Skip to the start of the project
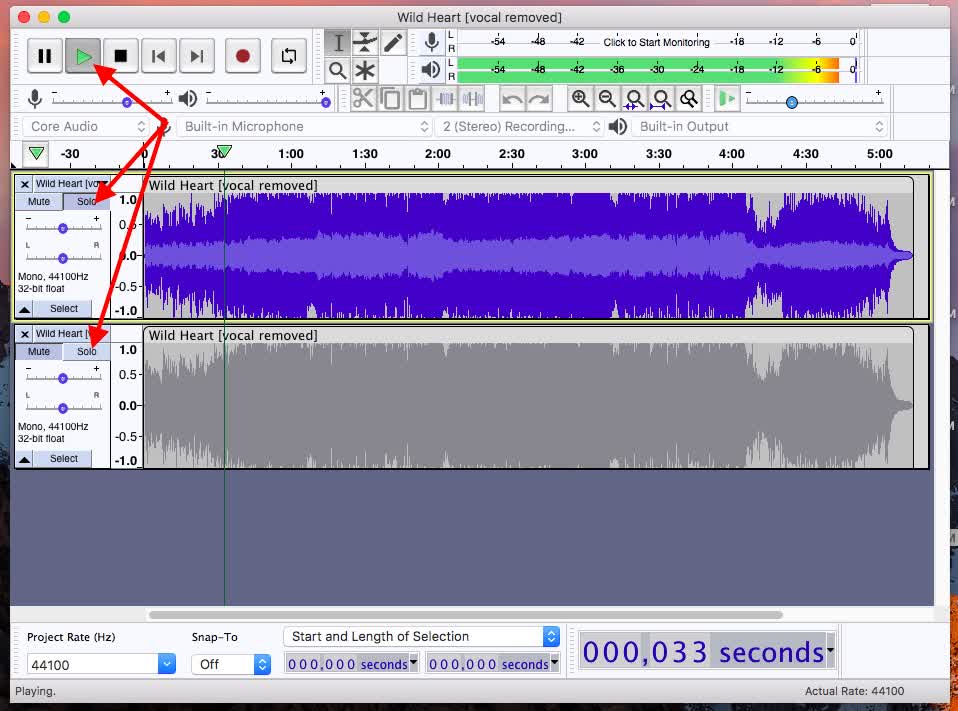The height and width of the screenshot is (711, 958). tap(159, 56)
